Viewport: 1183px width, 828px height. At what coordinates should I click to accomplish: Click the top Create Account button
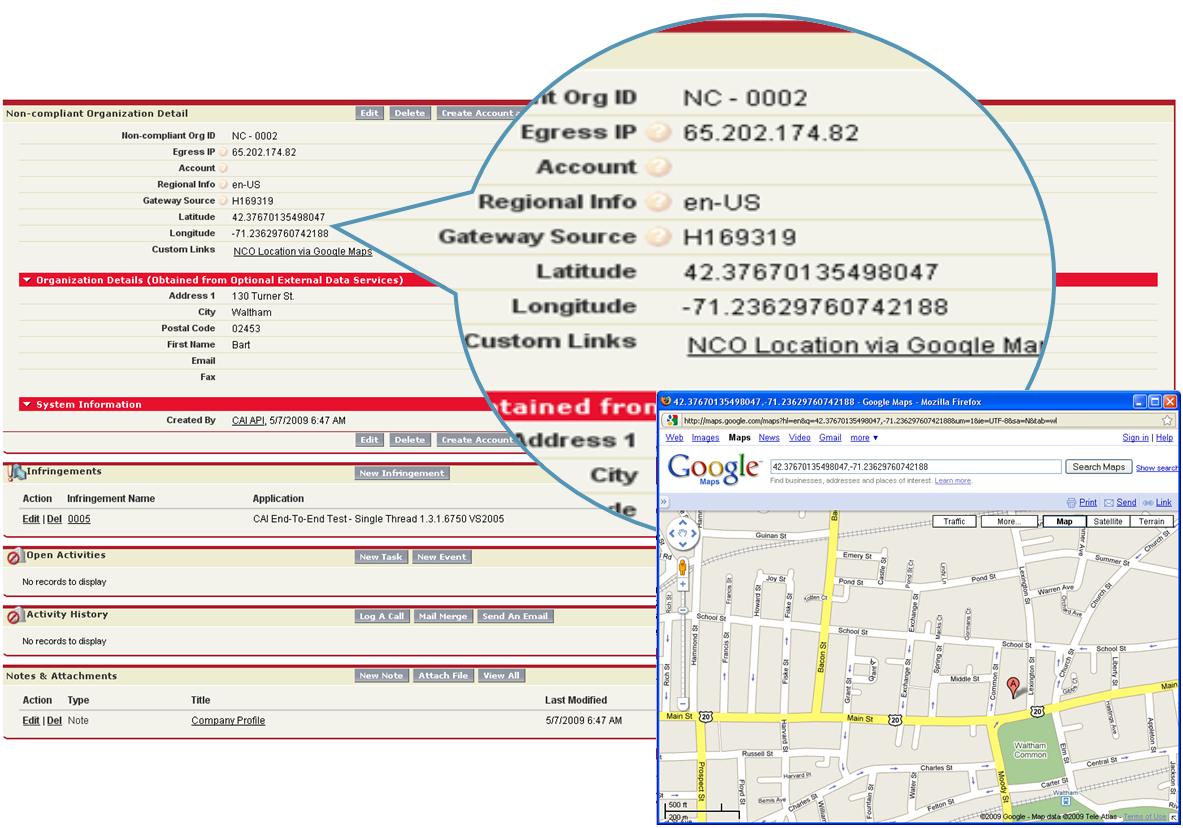(x=478, y=113)
